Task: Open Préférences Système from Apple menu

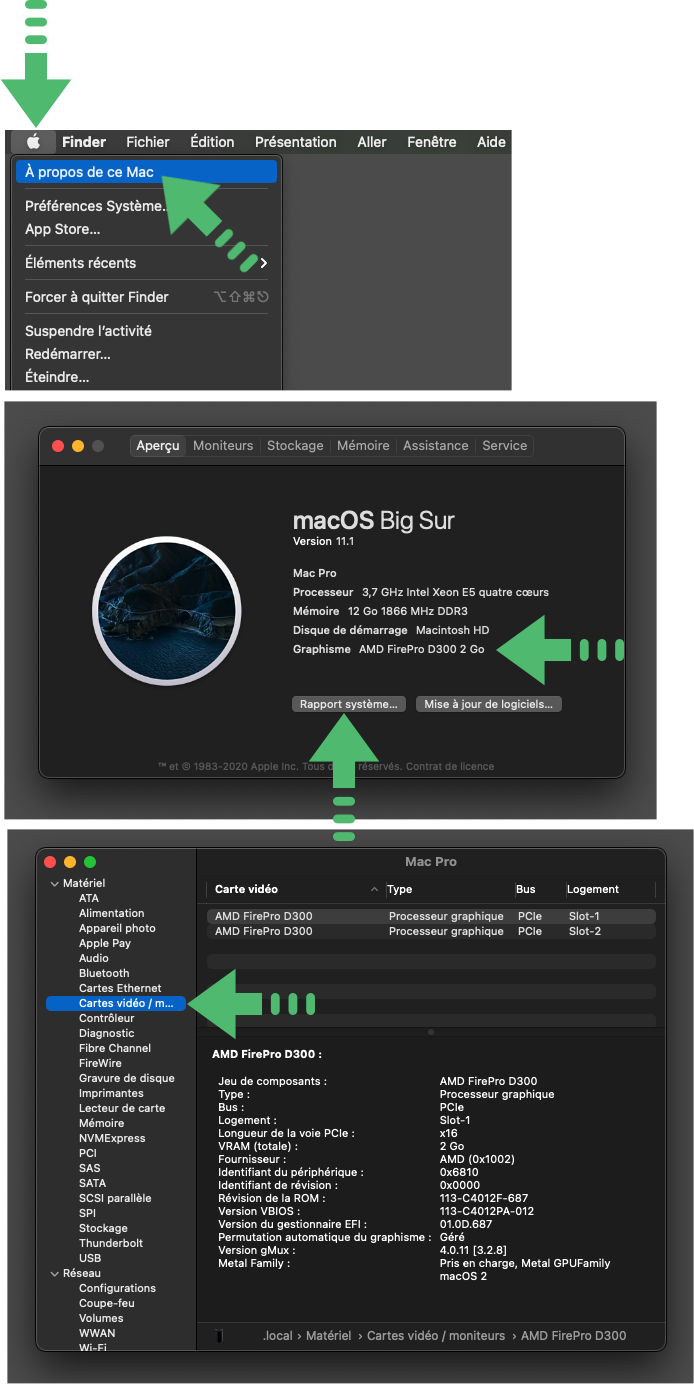Action: 95,206
